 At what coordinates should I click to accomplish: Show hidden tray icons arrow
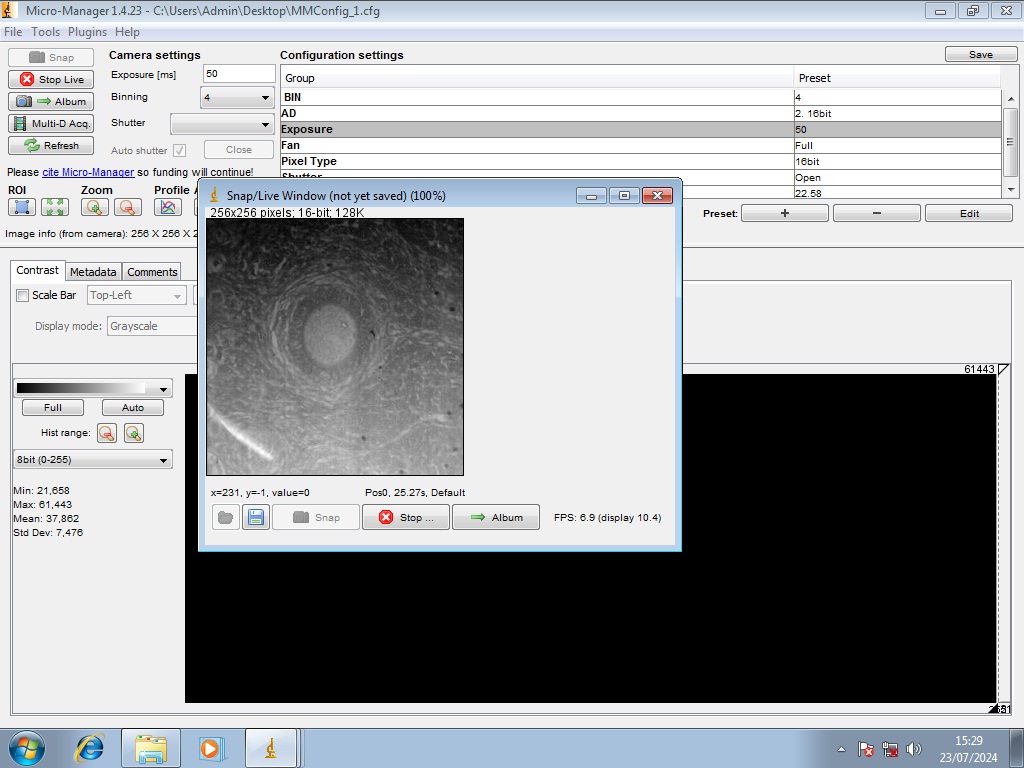coord(841,749)
